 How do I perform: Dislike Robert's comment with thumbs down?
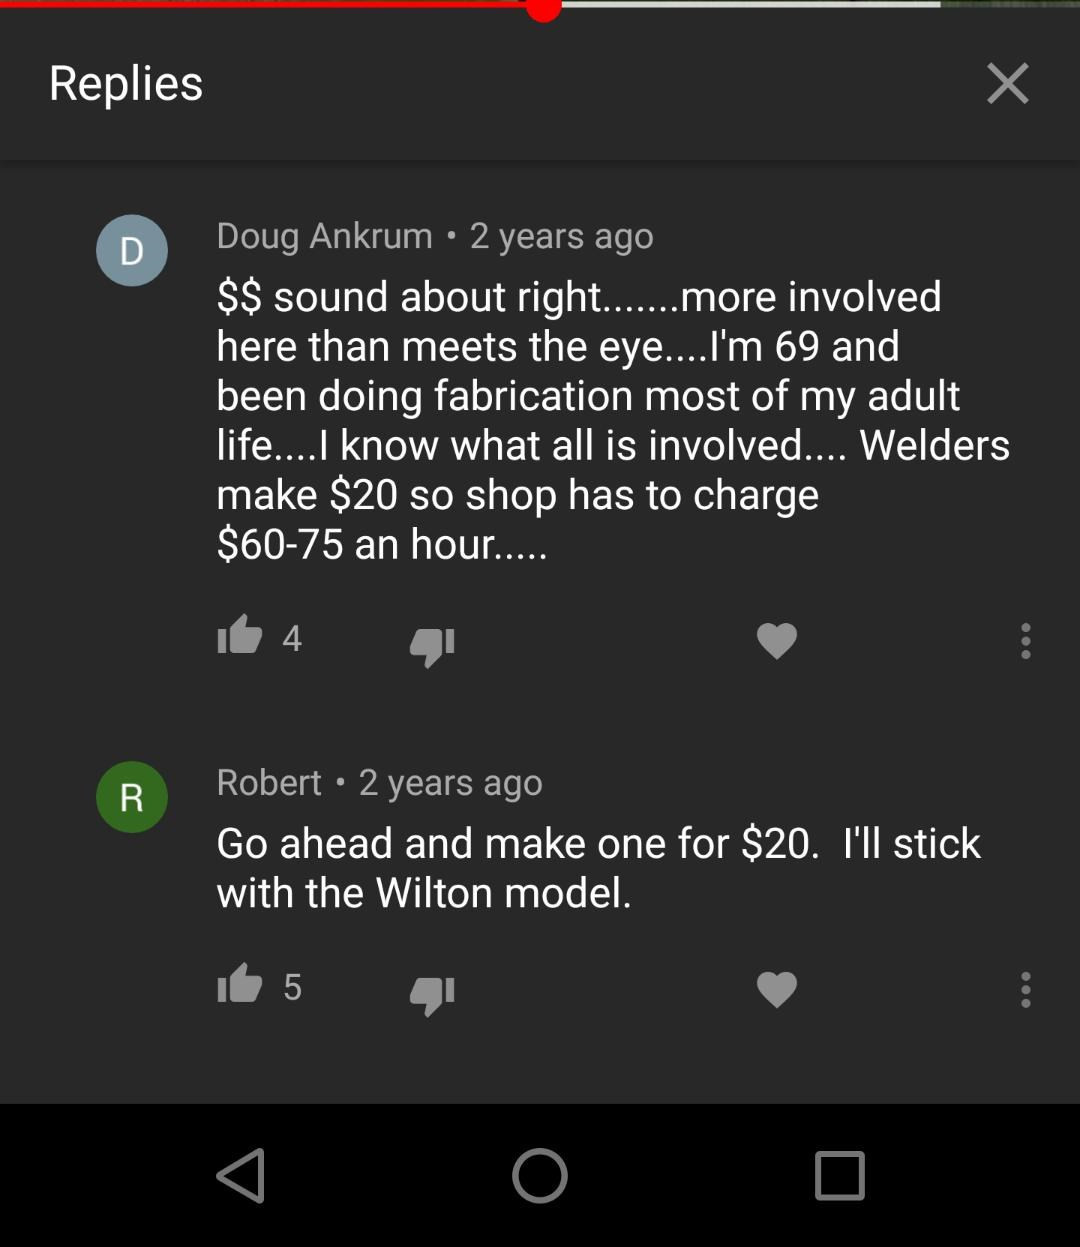coord(432,995)
